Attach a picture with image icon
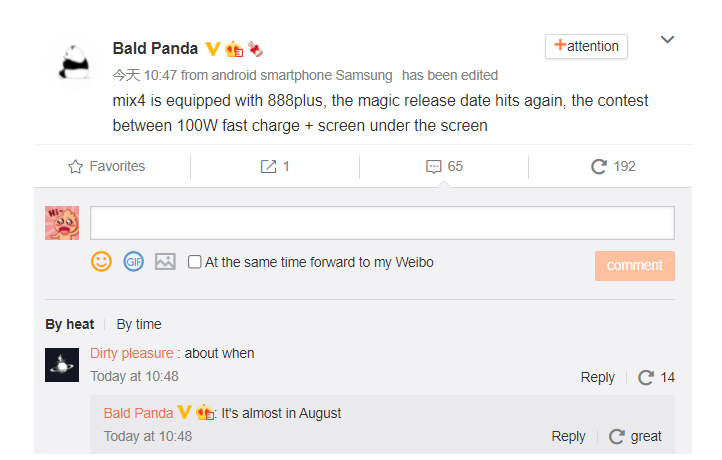 165,262
